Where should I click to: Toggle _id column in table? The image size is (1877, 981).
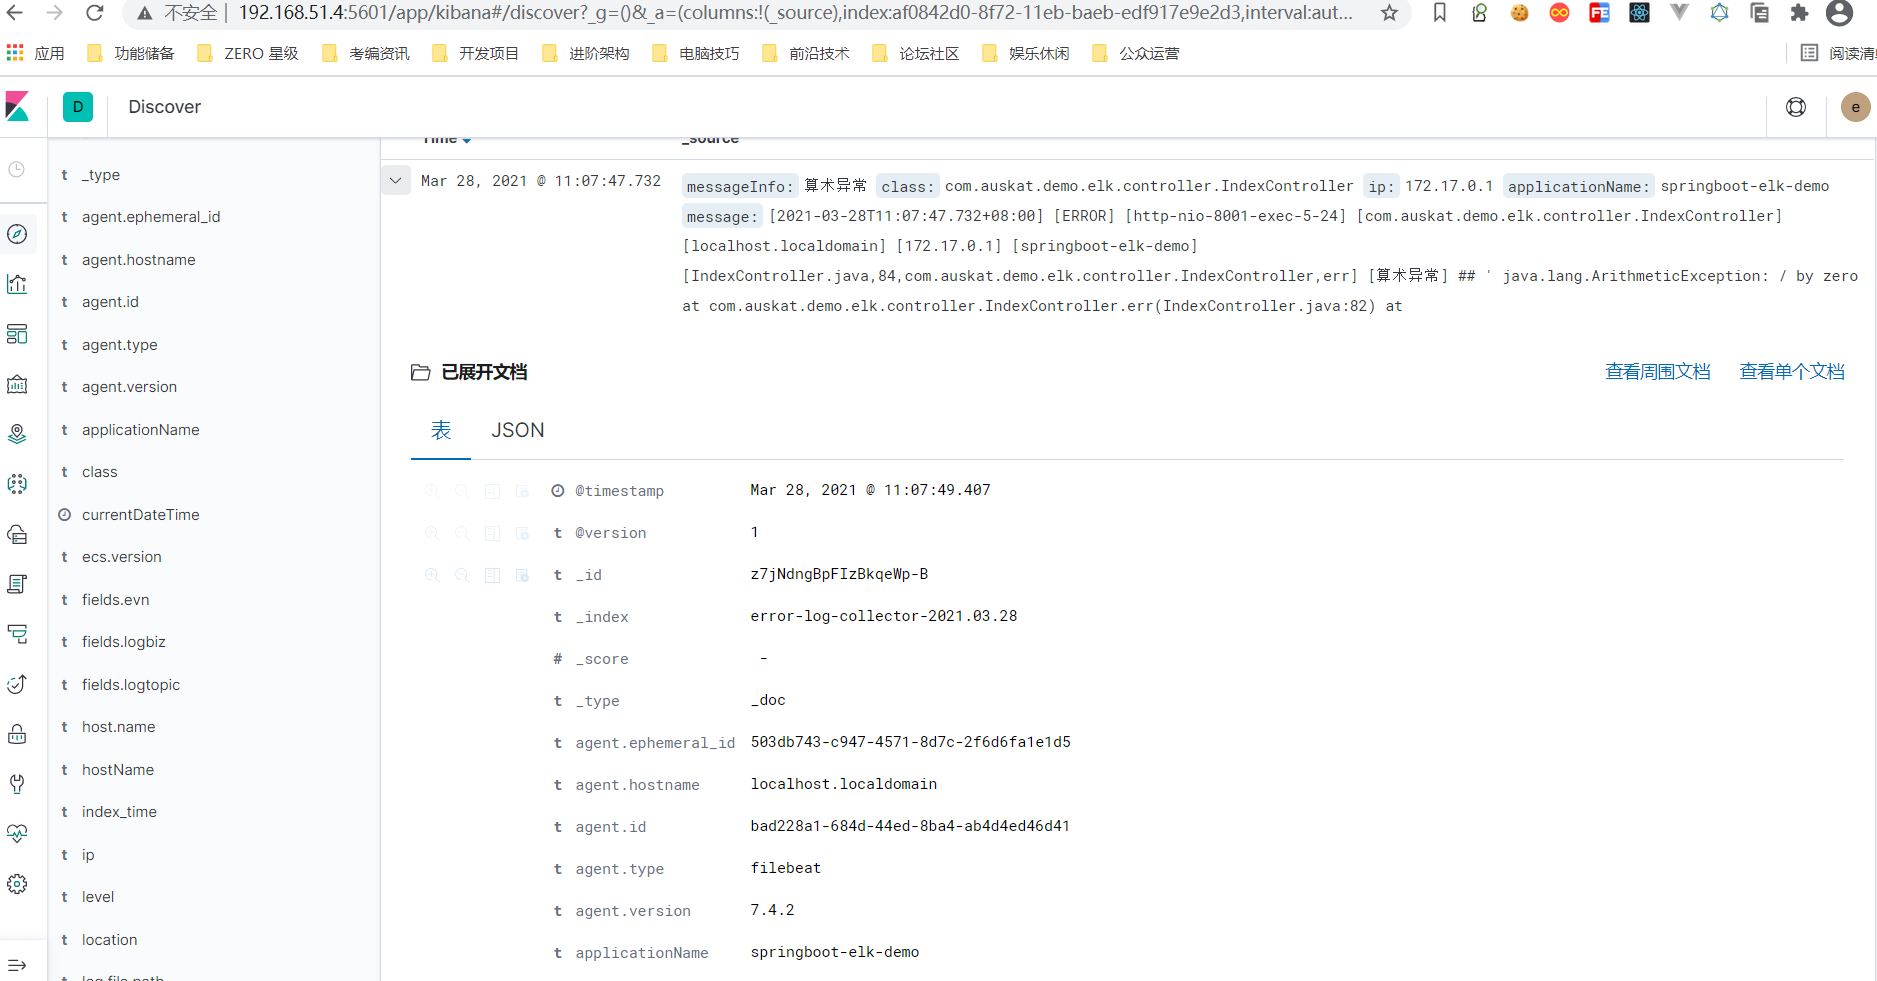(492, 575)
